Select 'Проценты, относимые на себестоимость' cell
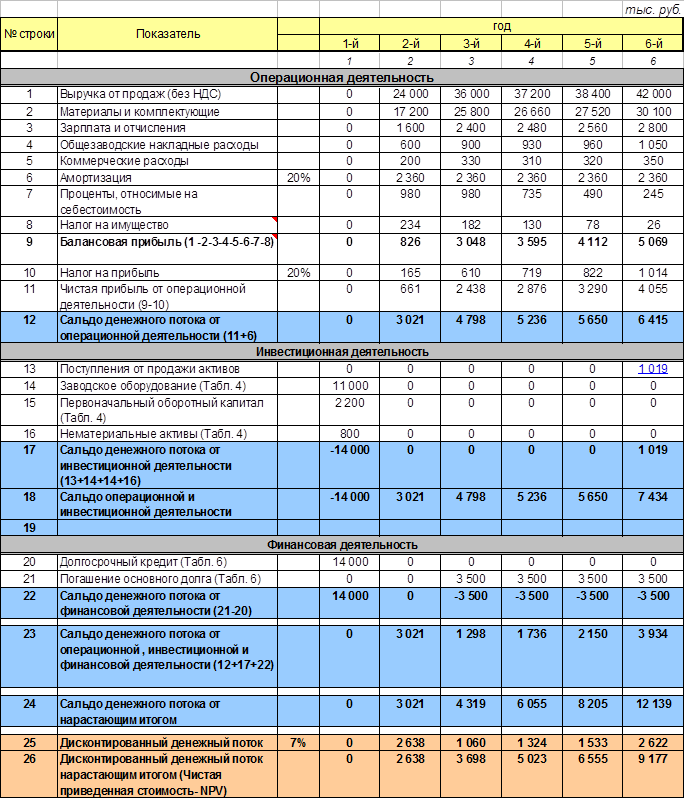The image size is (685, 799). pyautogui.click(x=167, y=201)
